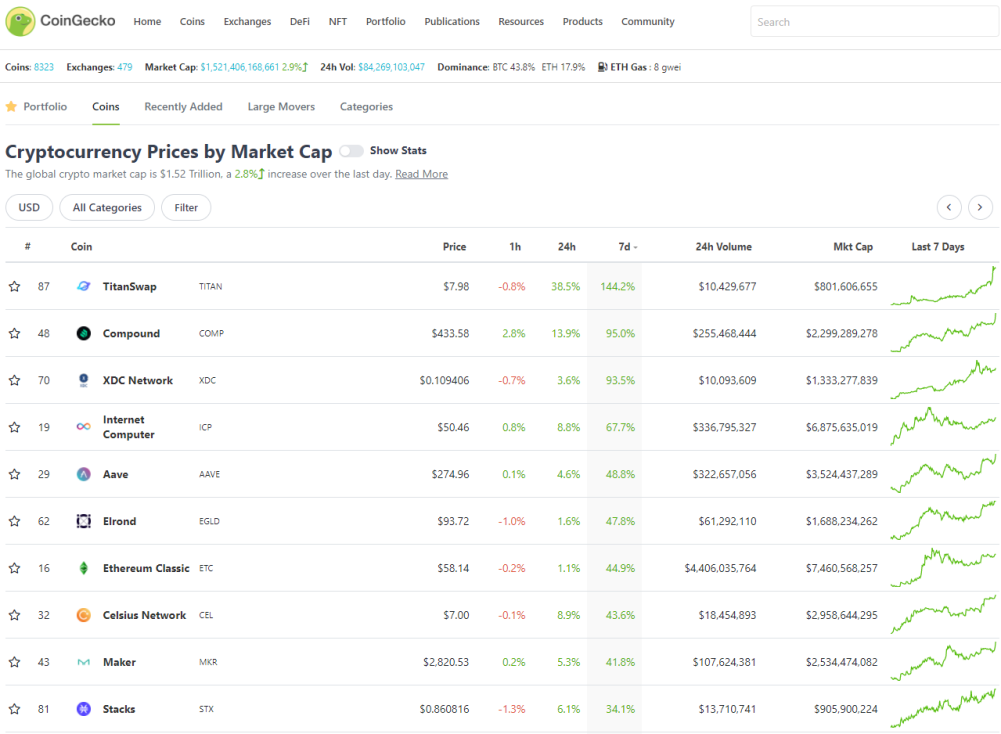The height and width of the screenshot is (734, 1001).
Task: Favorite TitanSwap with its star
Action: [14, 287]
